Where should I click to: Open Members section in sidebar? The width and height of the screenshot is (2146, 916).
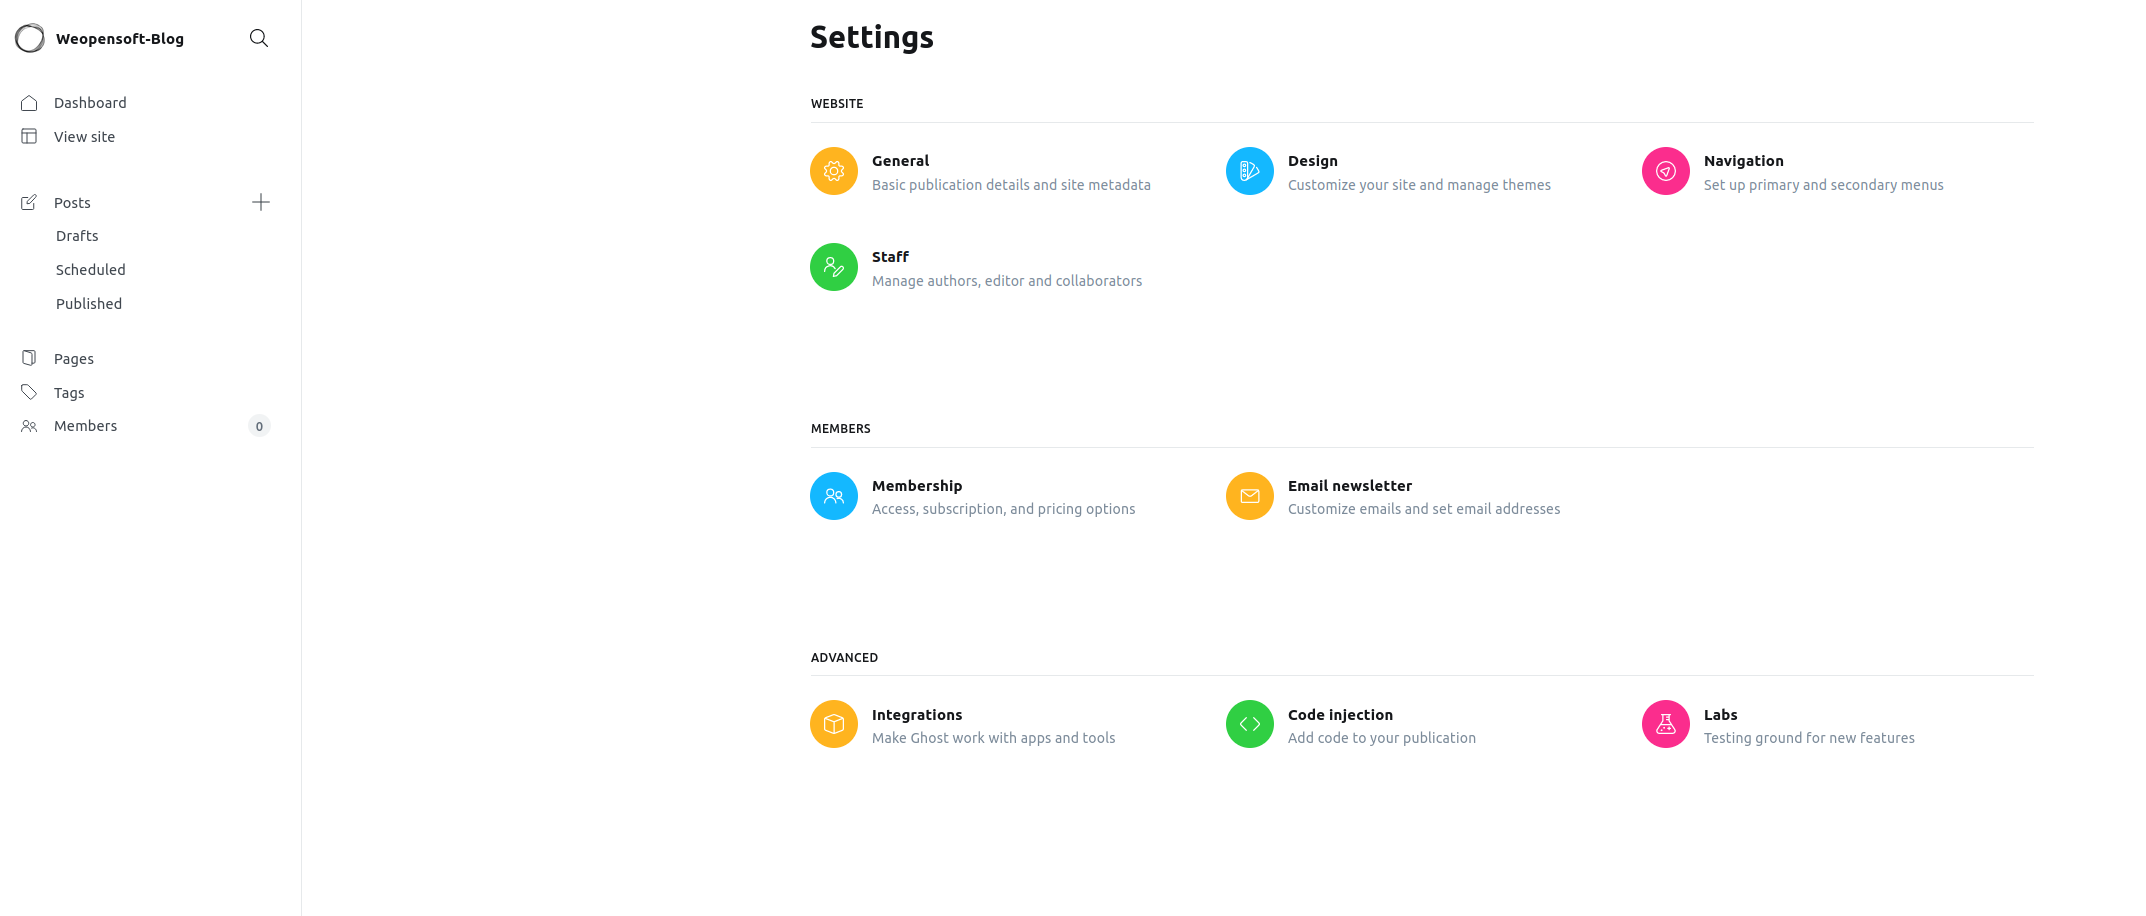(85, 426)
